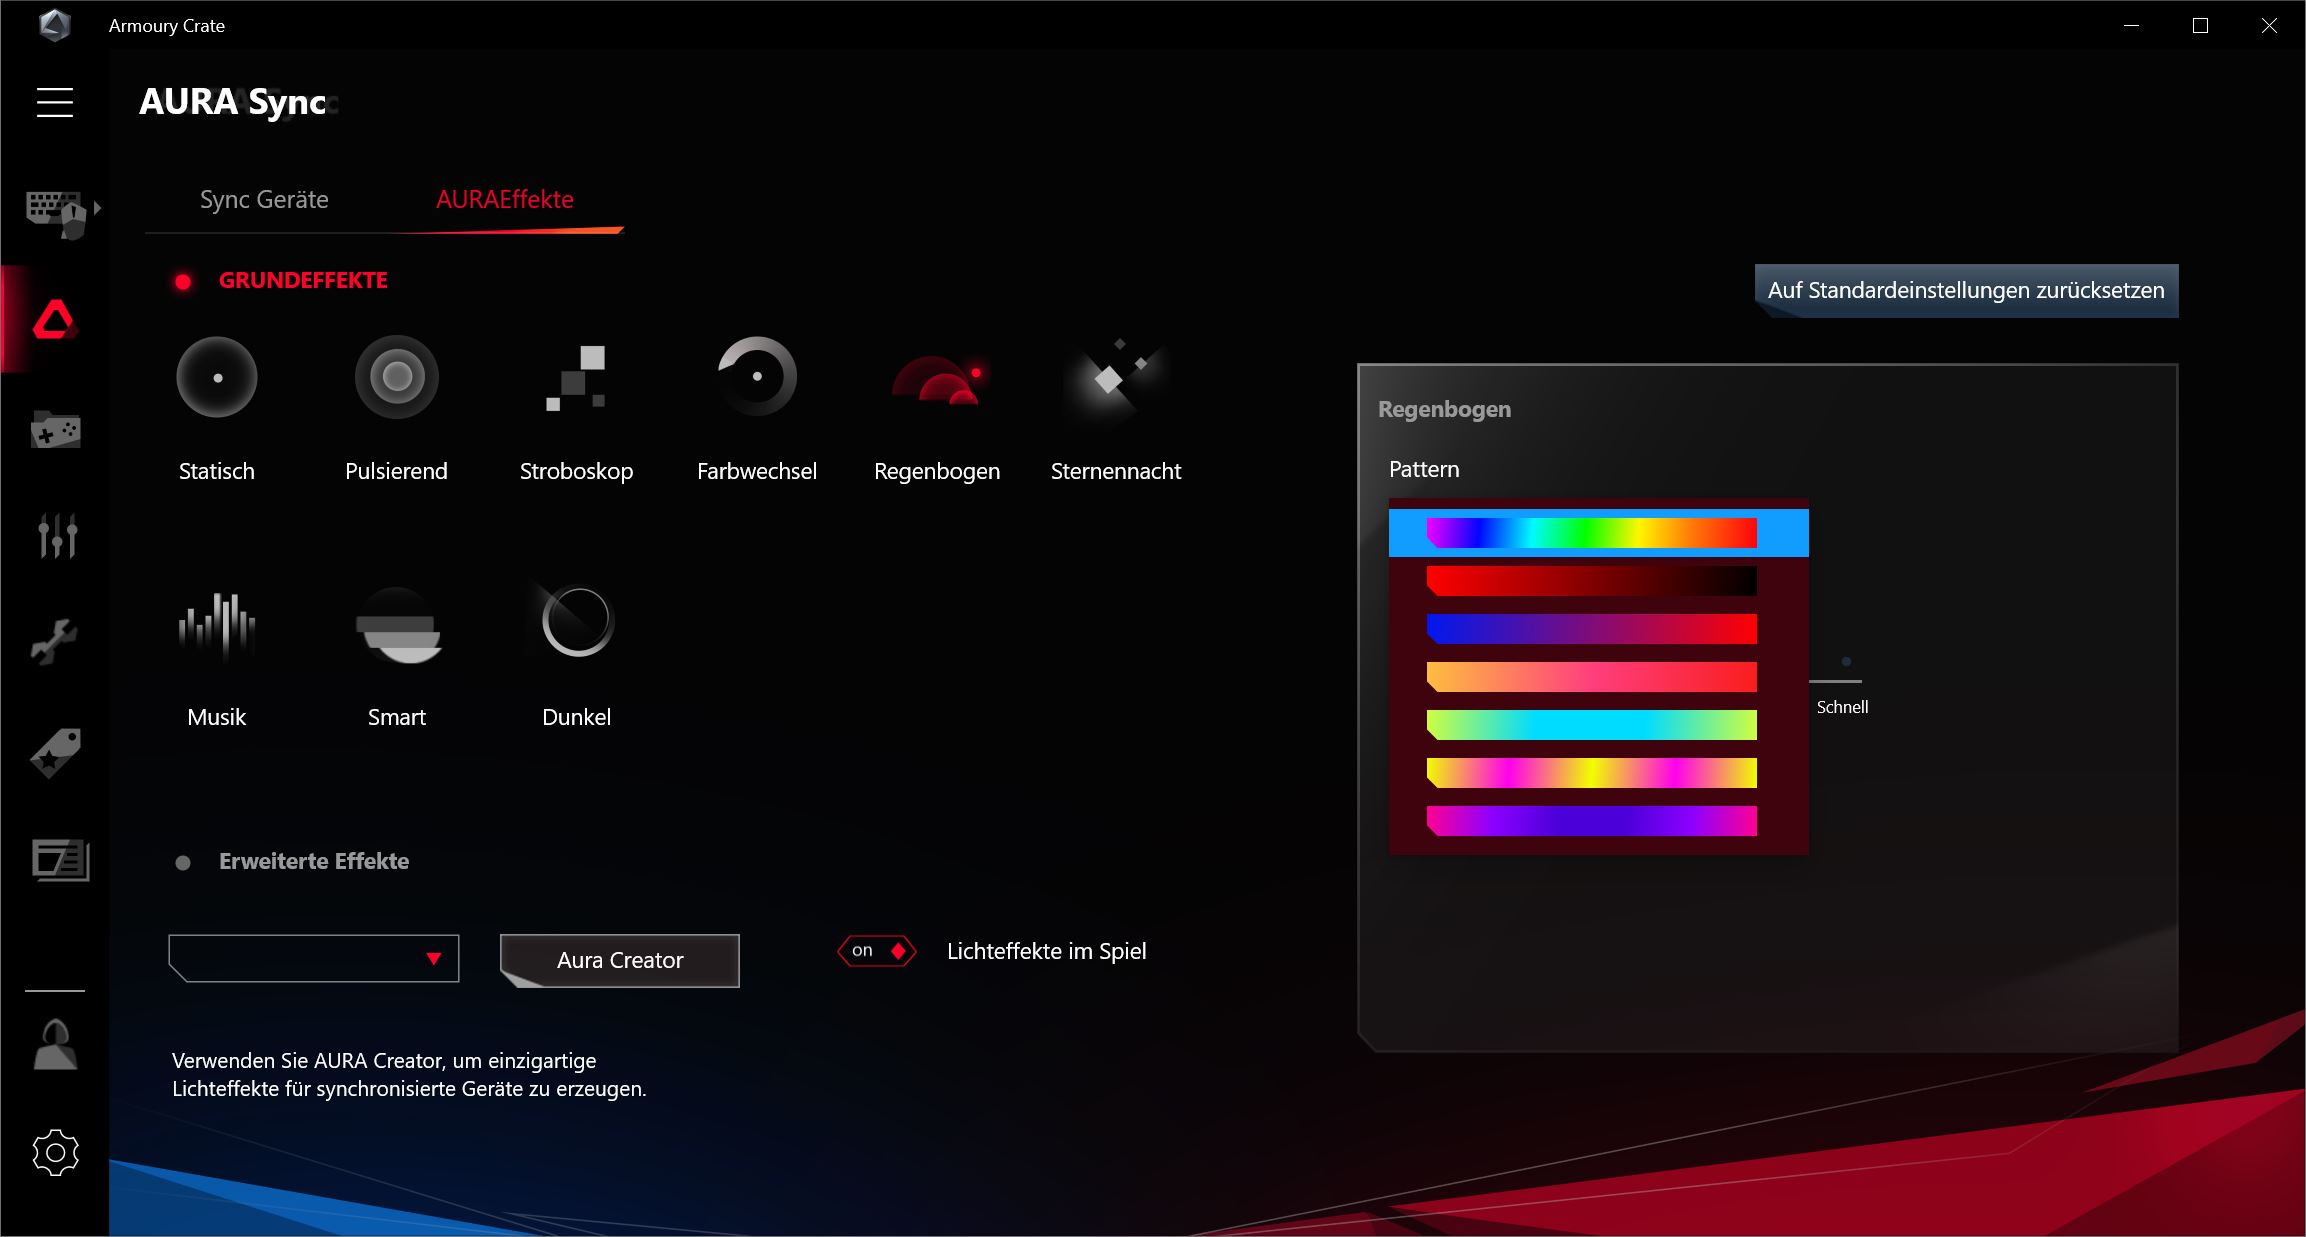2306x1237 pixels.
Task: Expand the Devices submenu arrow in the sidebar
Action: (x=98, y=208)
